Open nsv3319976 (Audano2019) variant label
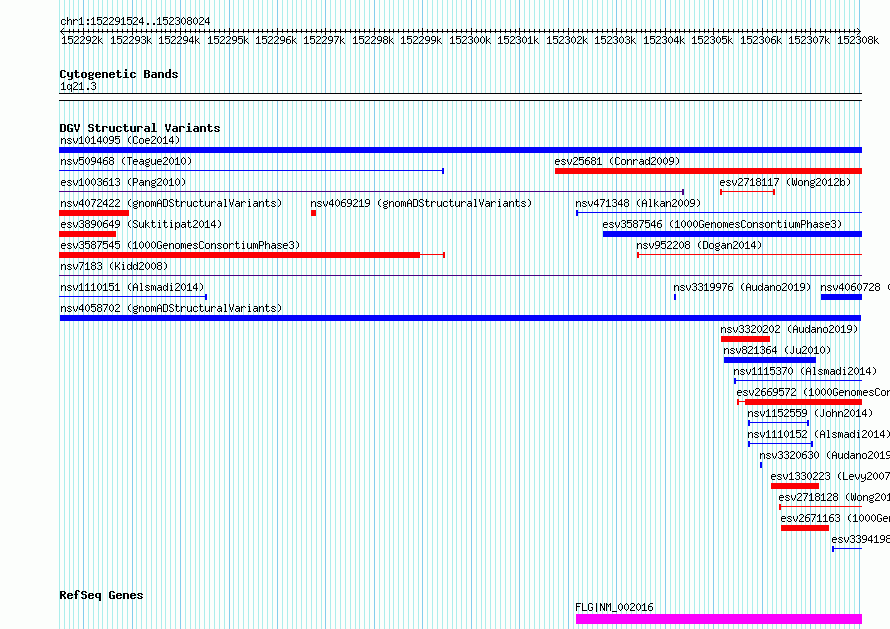 tap(742, 287)
